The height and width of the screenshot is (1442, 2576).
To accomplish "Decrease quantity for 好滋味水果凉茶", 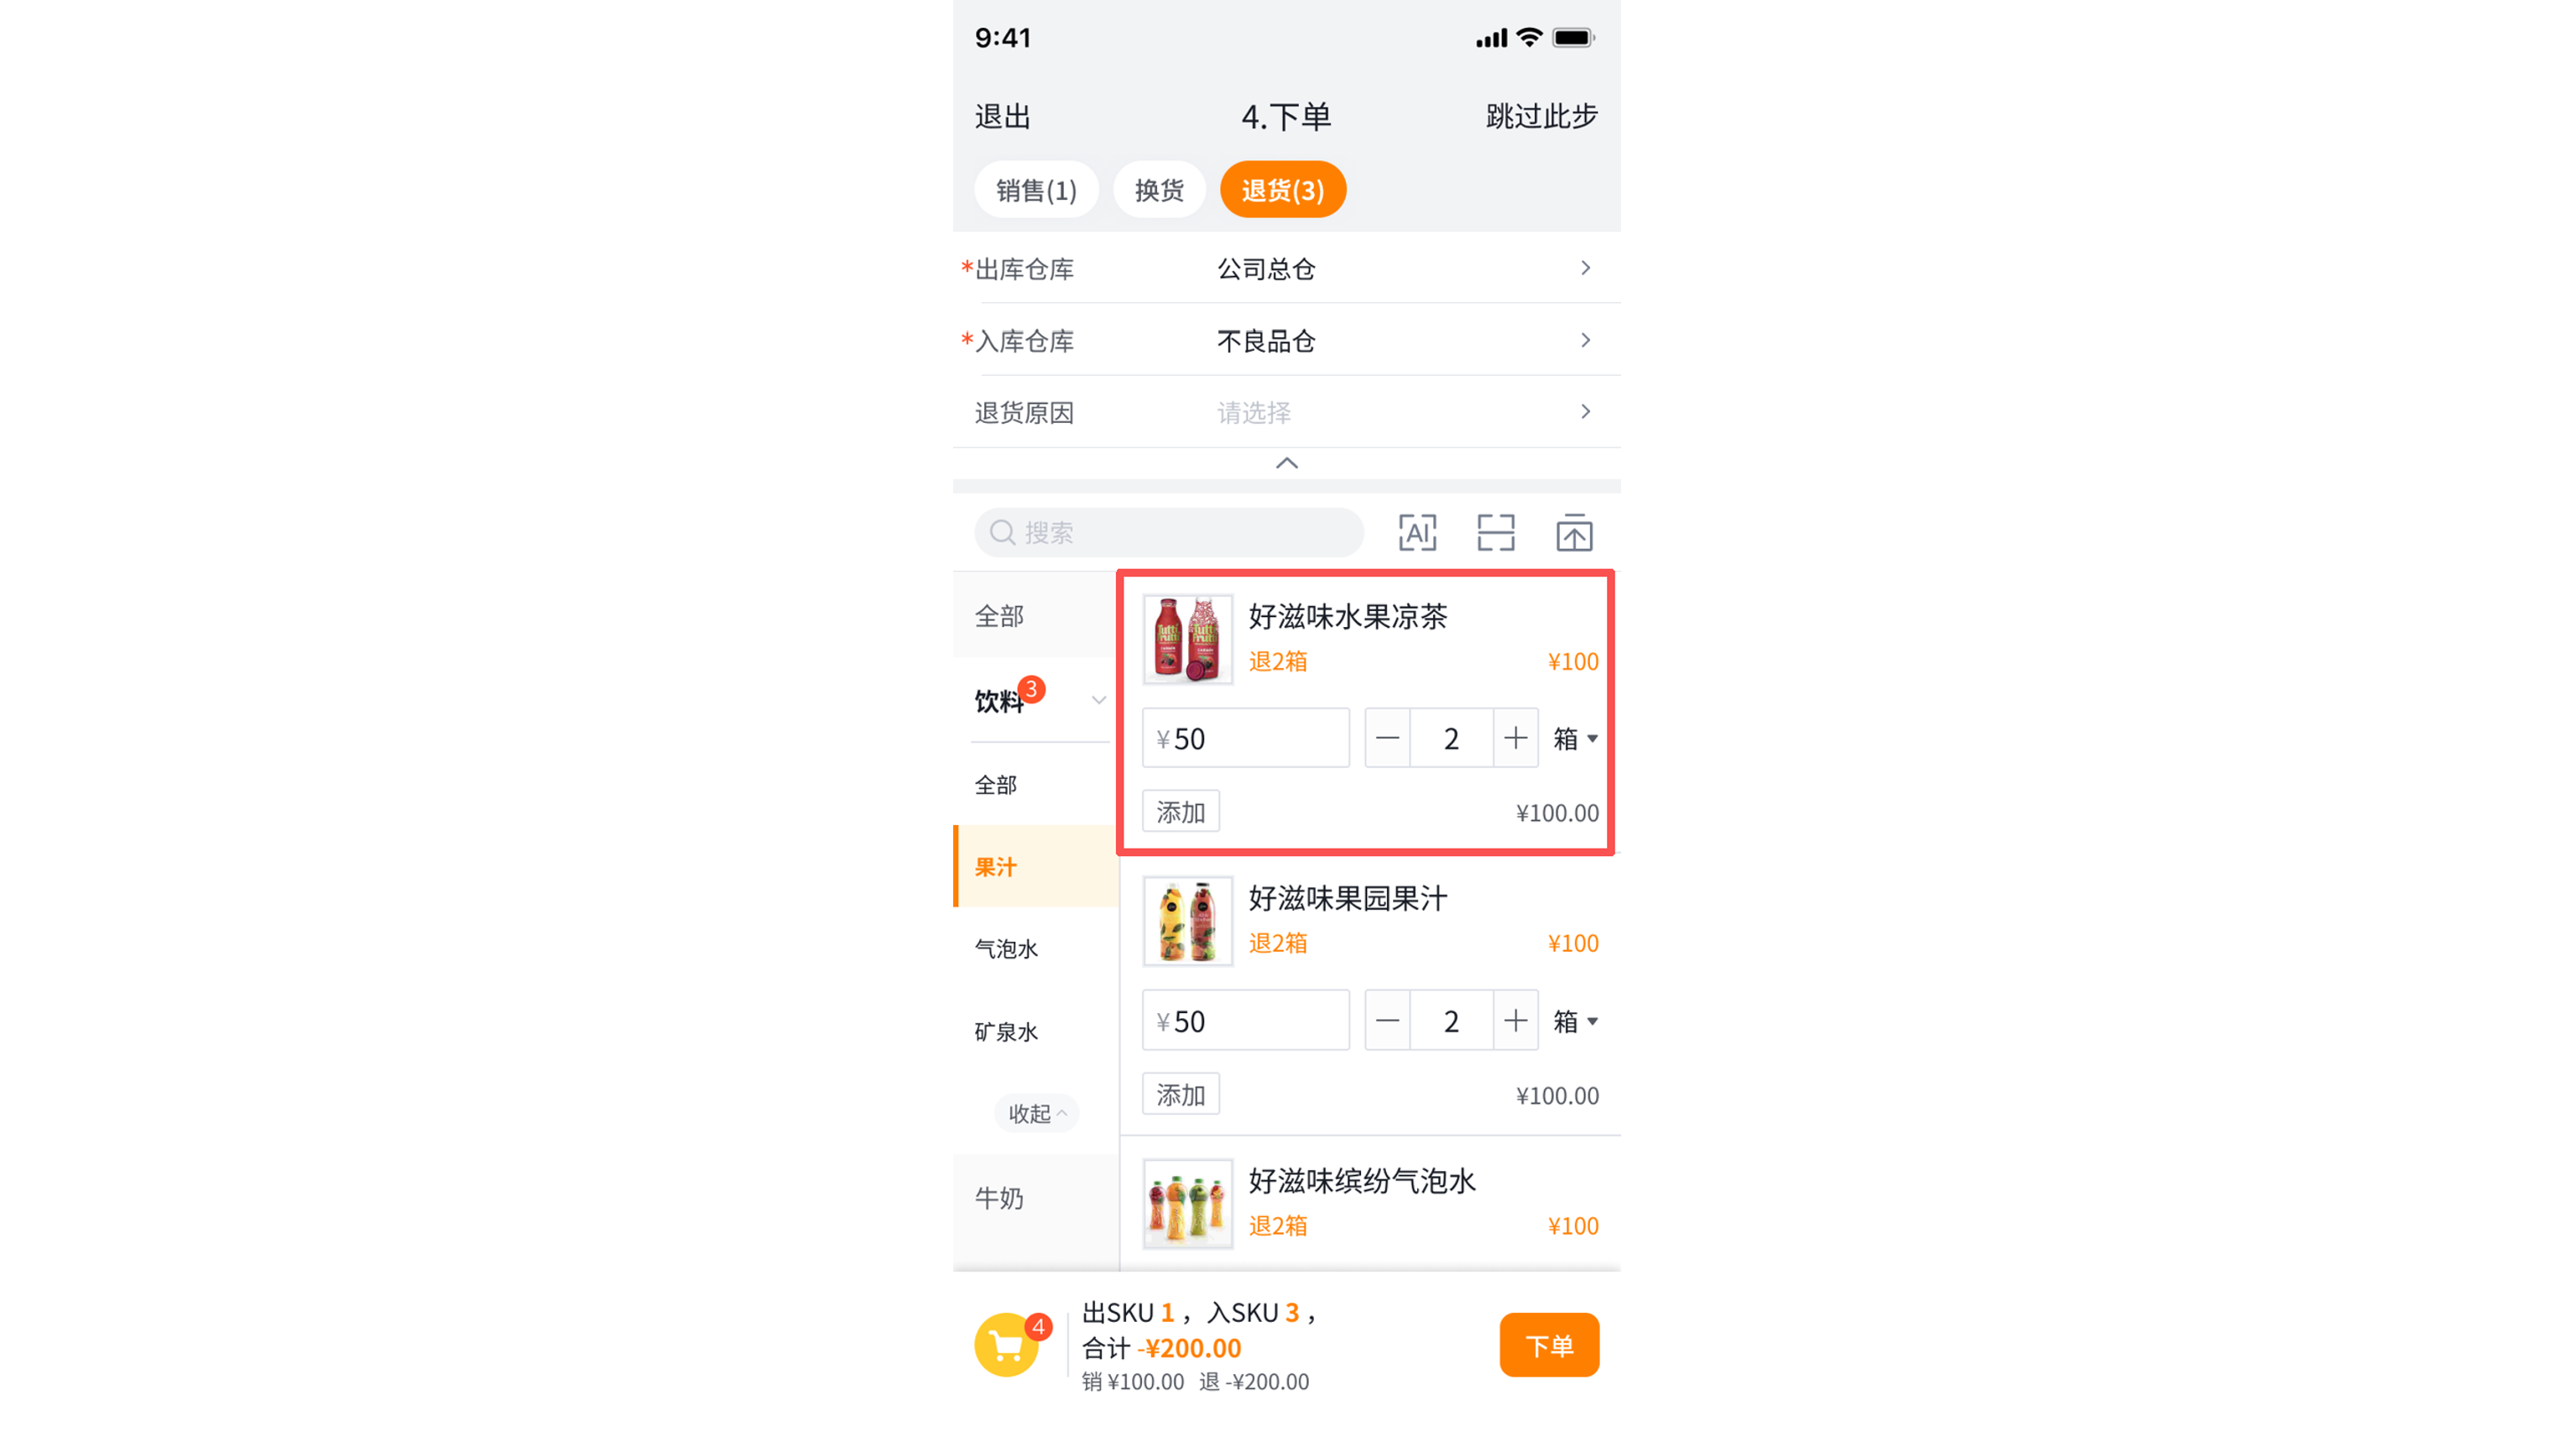I will pyautogui.click(x=1387, y=738).
